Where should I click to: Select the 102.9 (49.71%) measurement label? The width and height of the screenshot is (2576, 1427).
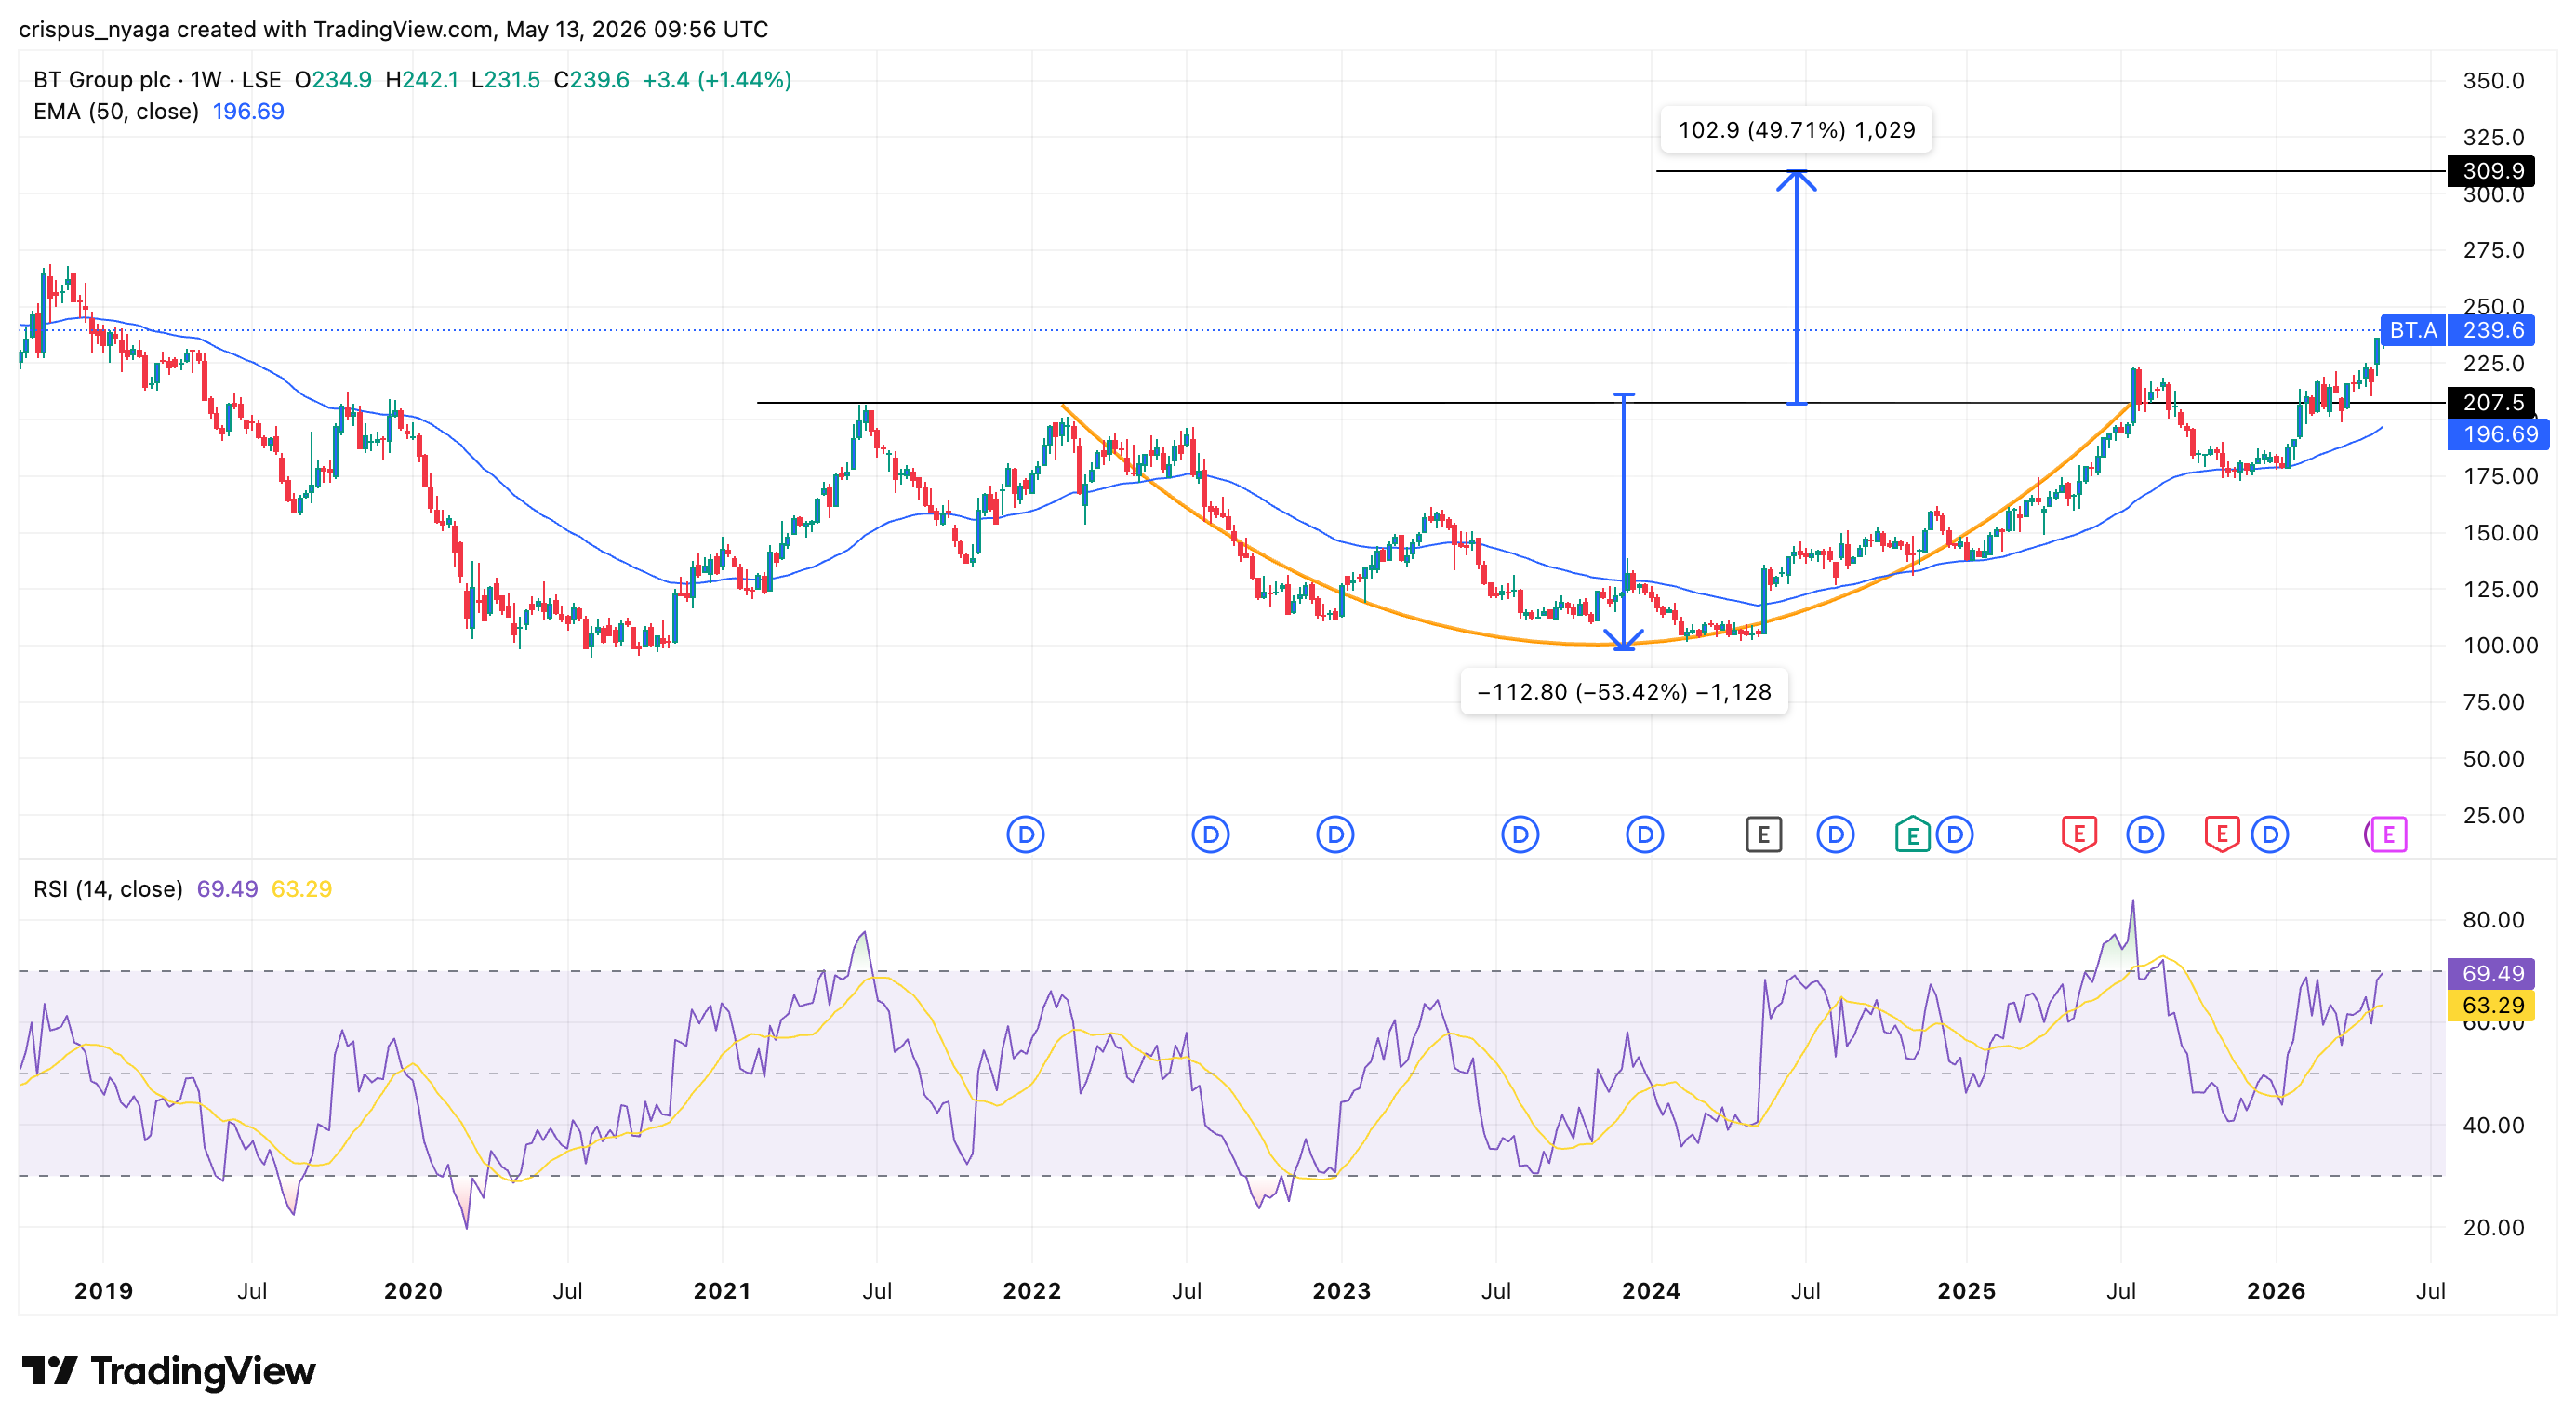pos(1796,130)
